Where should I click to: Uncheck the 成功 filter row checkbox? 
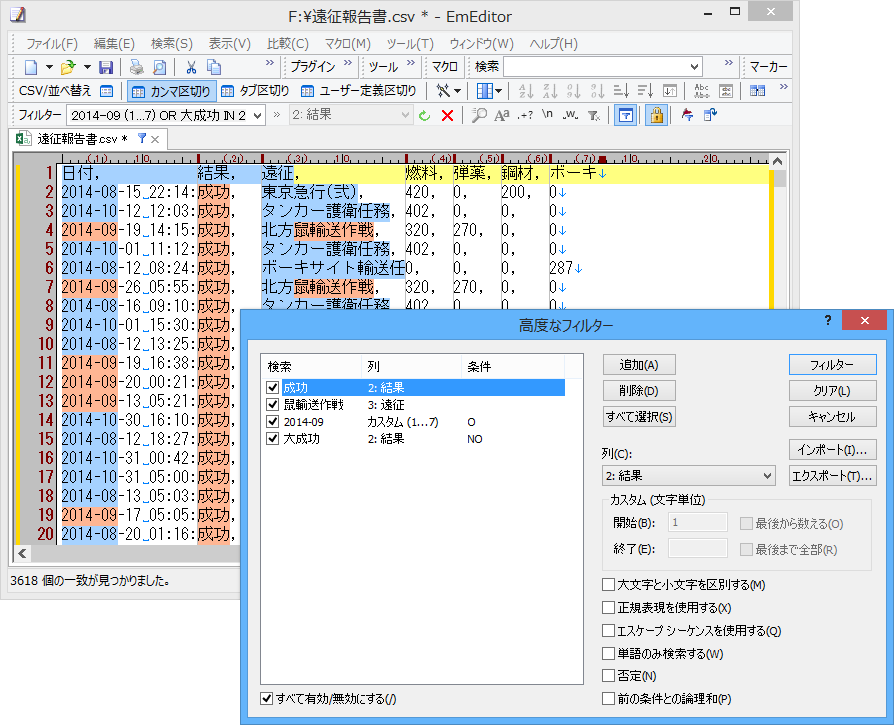[x=273, y=388]
